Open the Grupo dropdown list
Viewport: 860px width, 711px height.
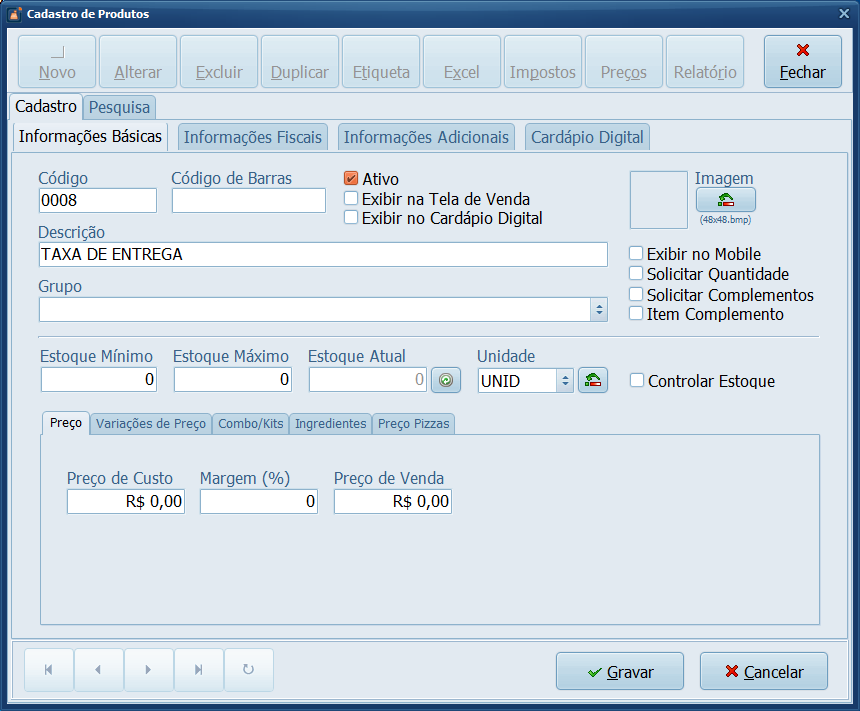599,310
